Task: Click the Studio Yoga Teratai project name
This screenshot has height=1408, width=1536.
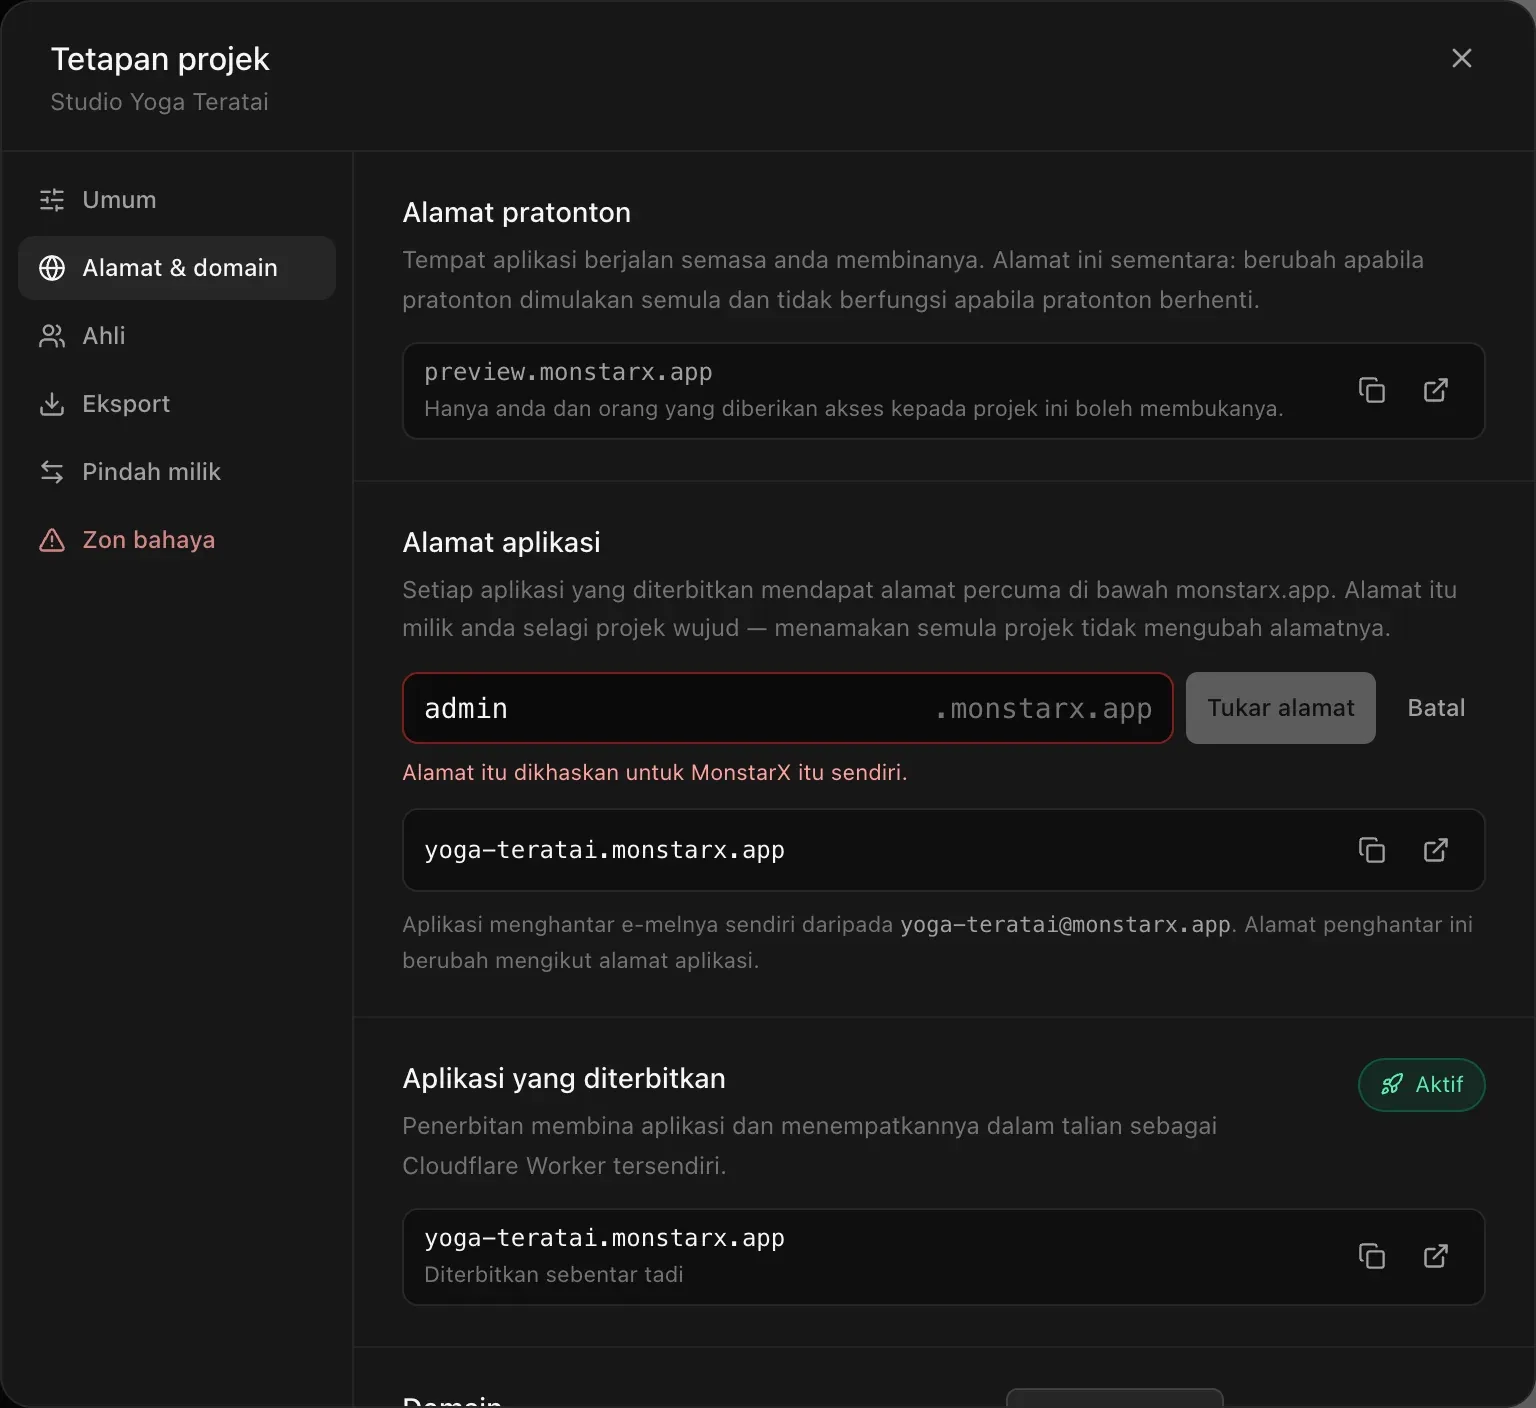Action: 160,102
